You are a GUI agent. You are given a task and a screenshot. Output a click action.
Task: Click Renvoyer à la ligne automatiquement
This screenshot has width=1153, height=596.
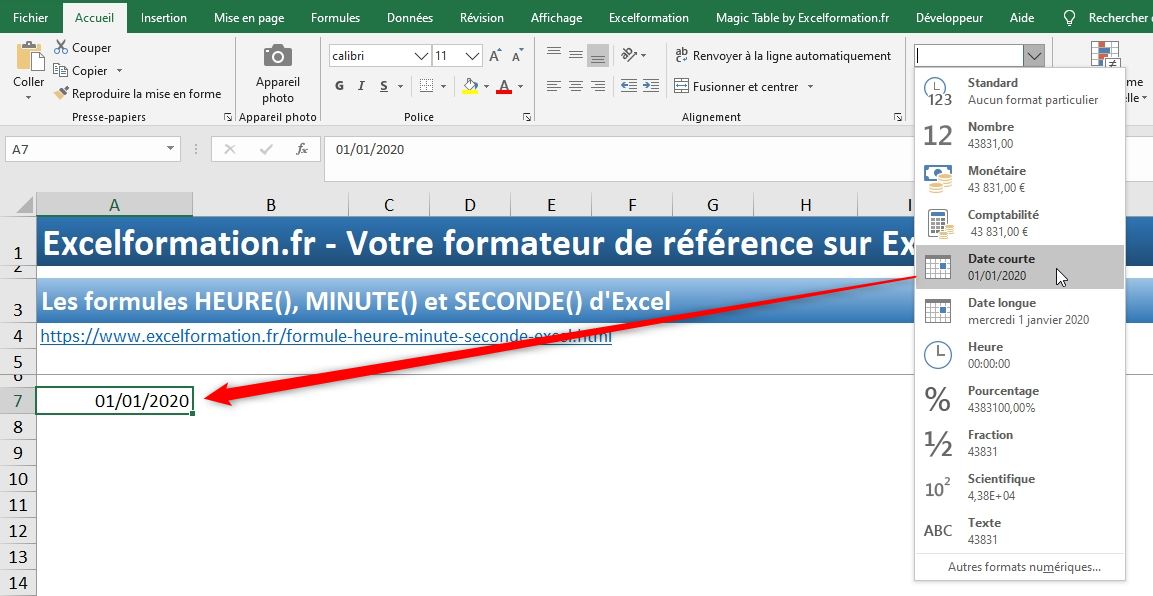[782, 56]
